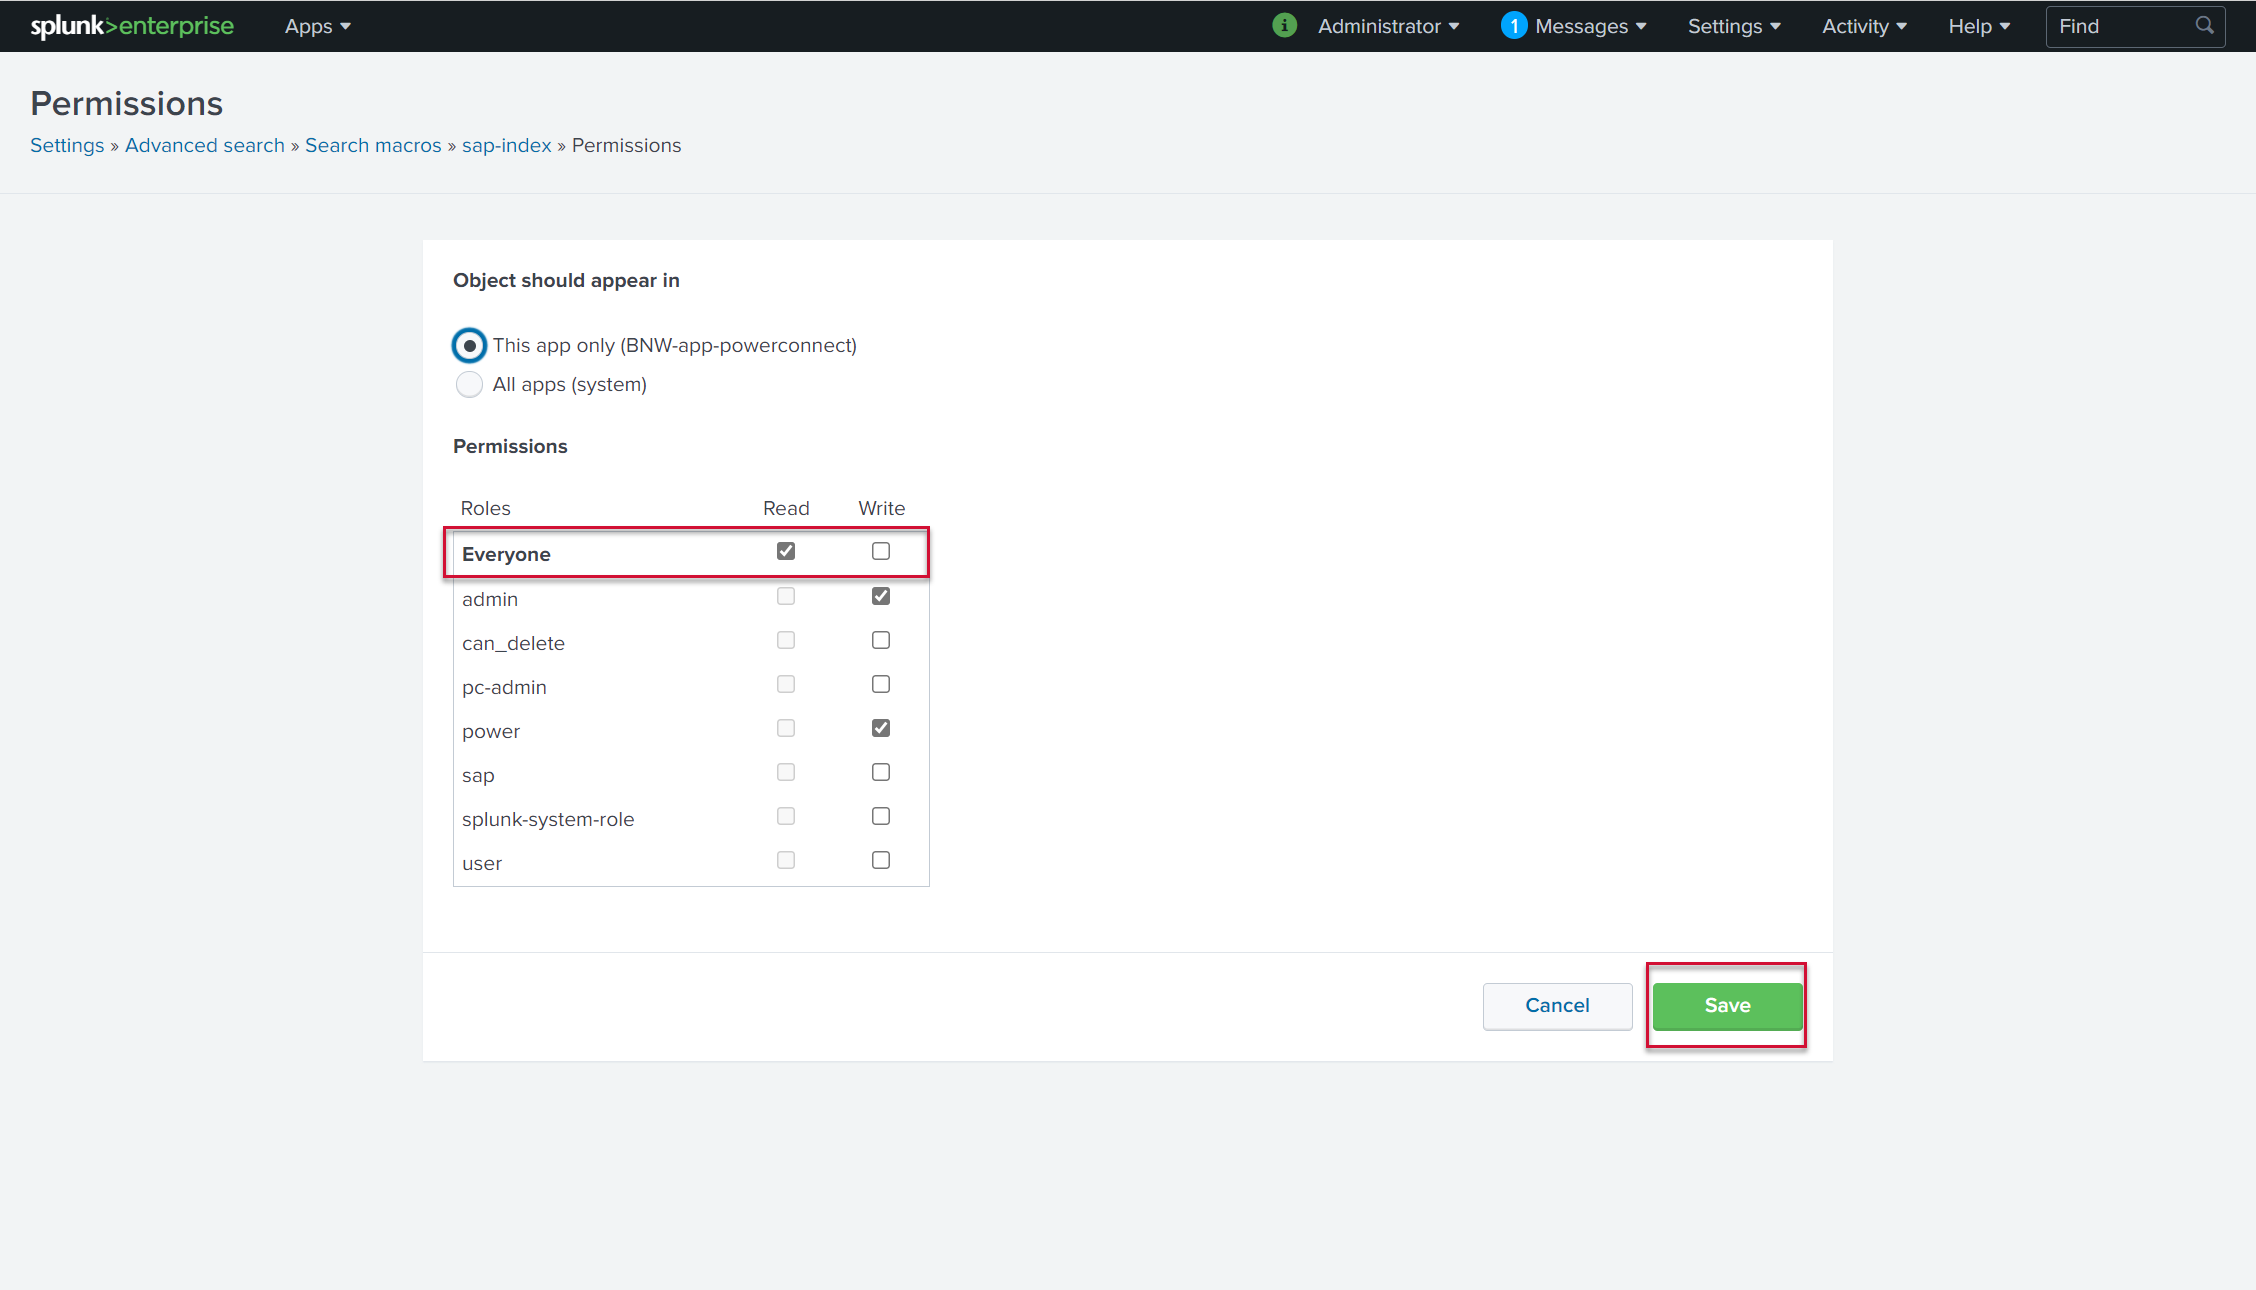This screenshot has width=2256, height=1290.
Task: Open the Apps dropdown menu
Action: (317, 27)
